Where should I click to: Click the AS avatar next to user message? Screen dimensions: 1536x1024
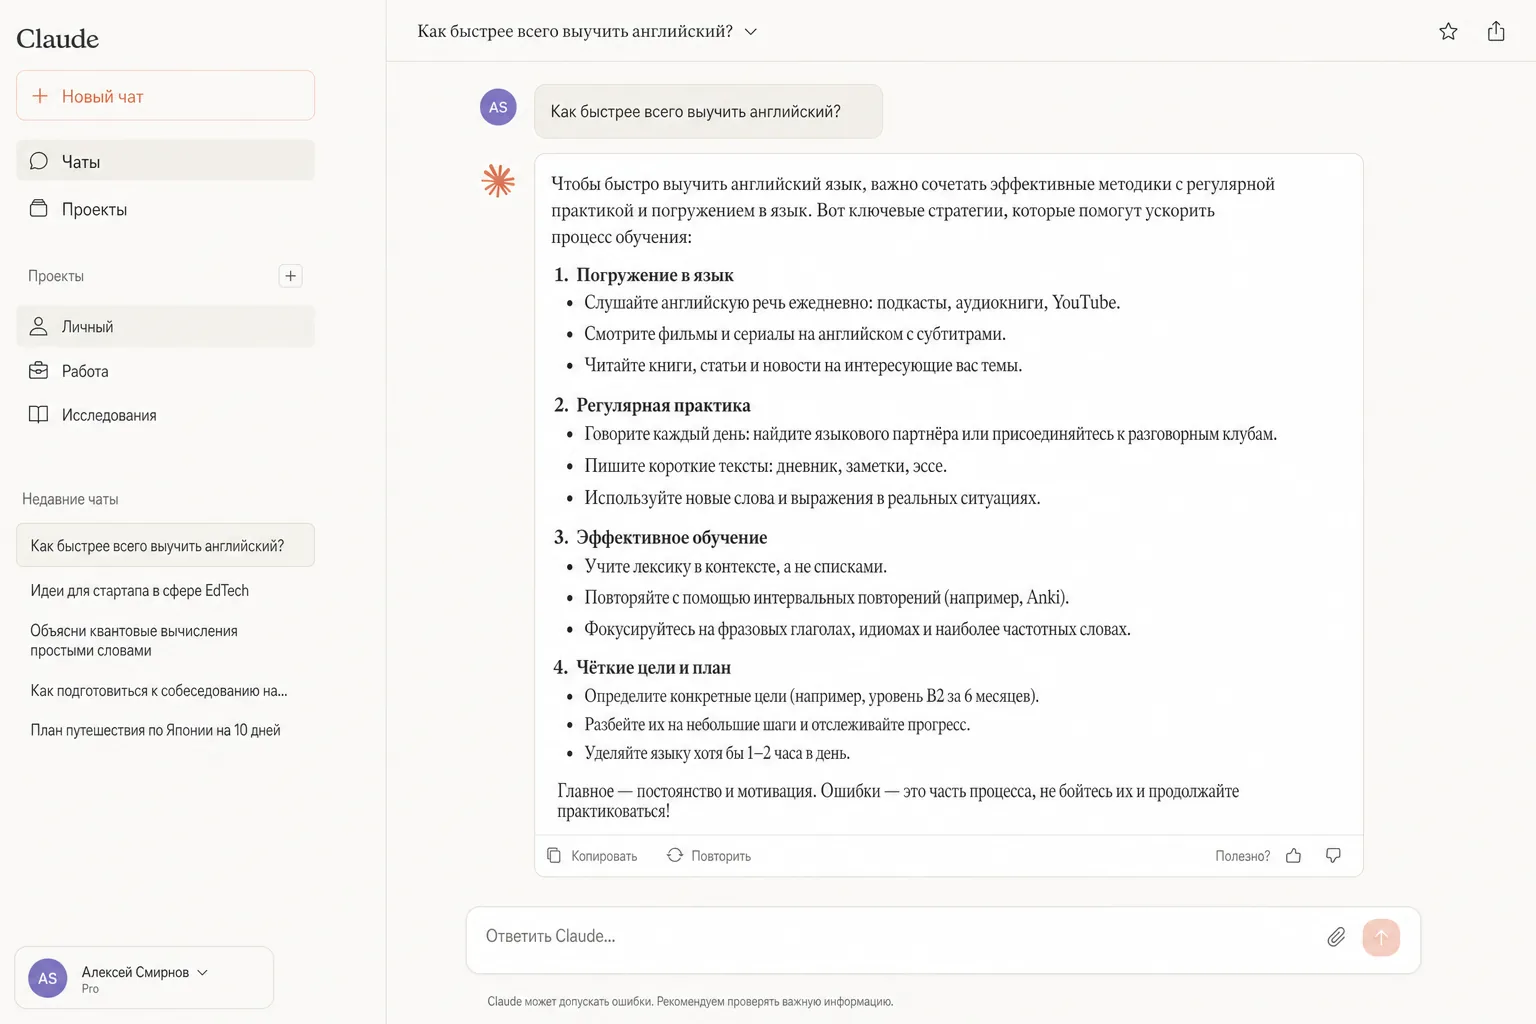point(498,107)
